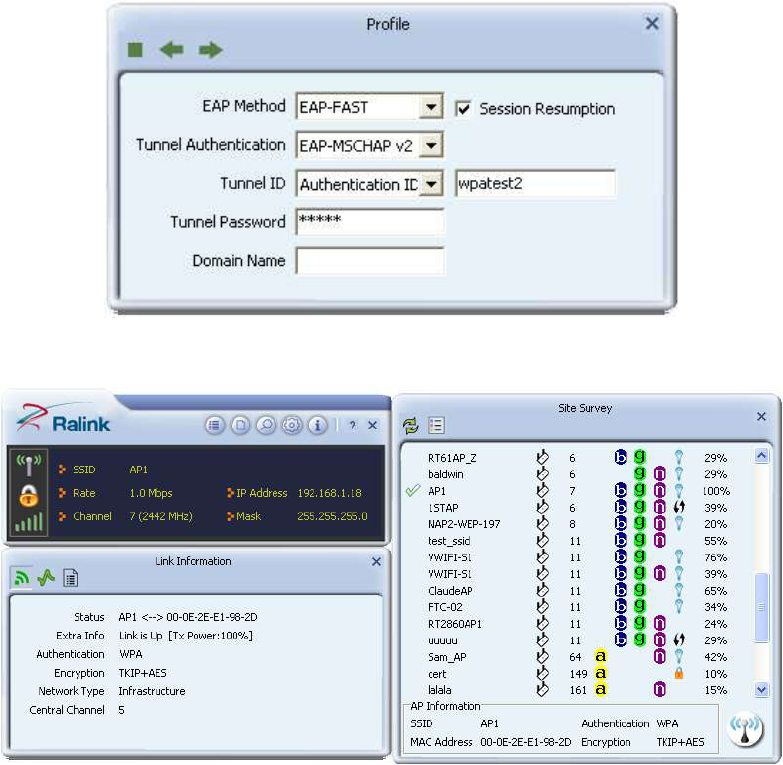Close the Link Information panel
The image size is (783, 765).
click(x=376, y=561)
